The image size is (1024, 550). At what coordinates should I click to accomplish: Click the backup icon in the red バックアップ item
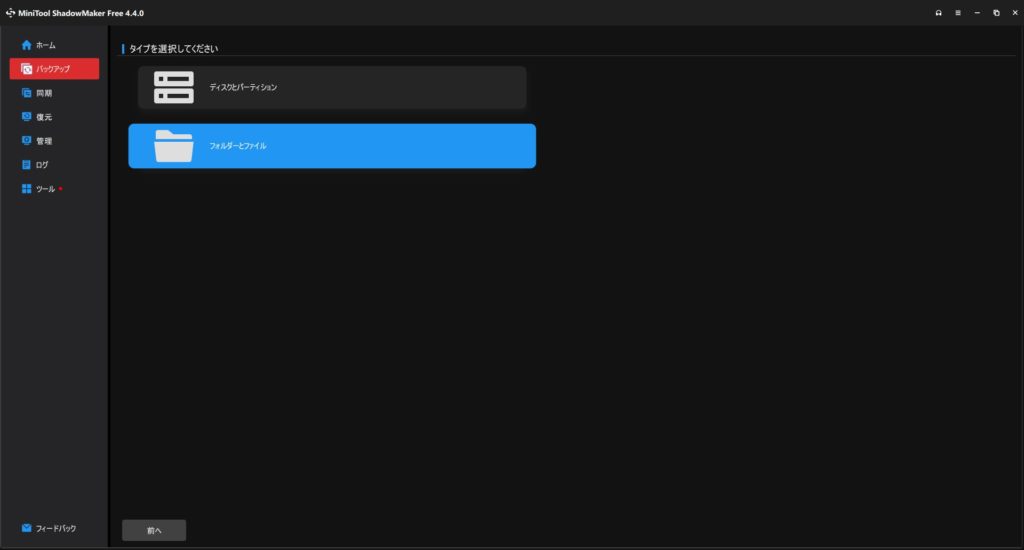coord(27,69)
